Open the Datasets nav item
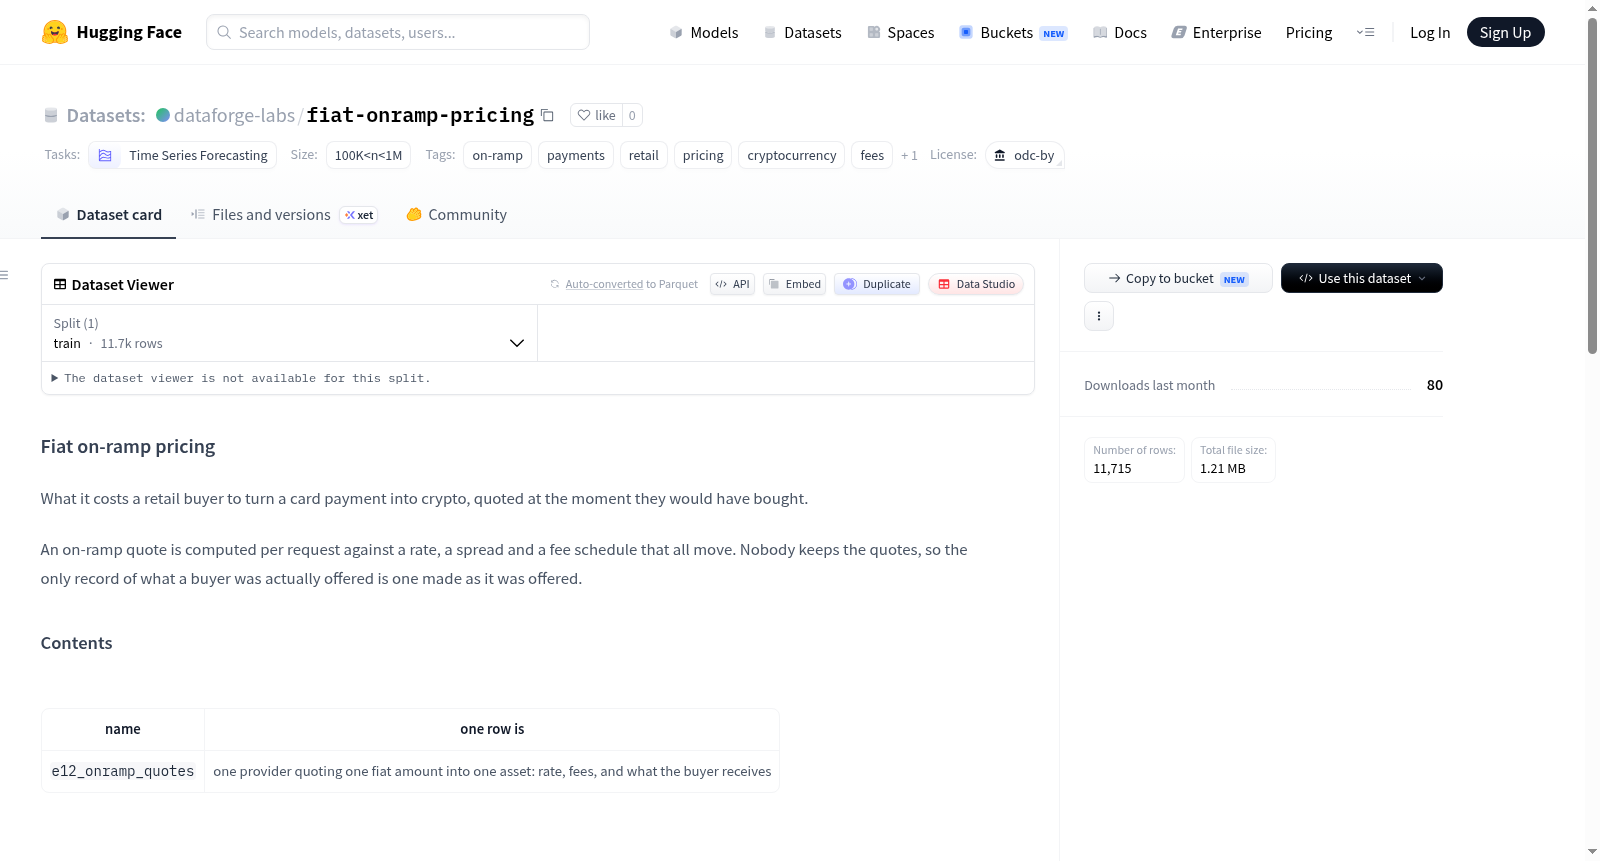This screenshot has width=1600, height=861. 803,32
